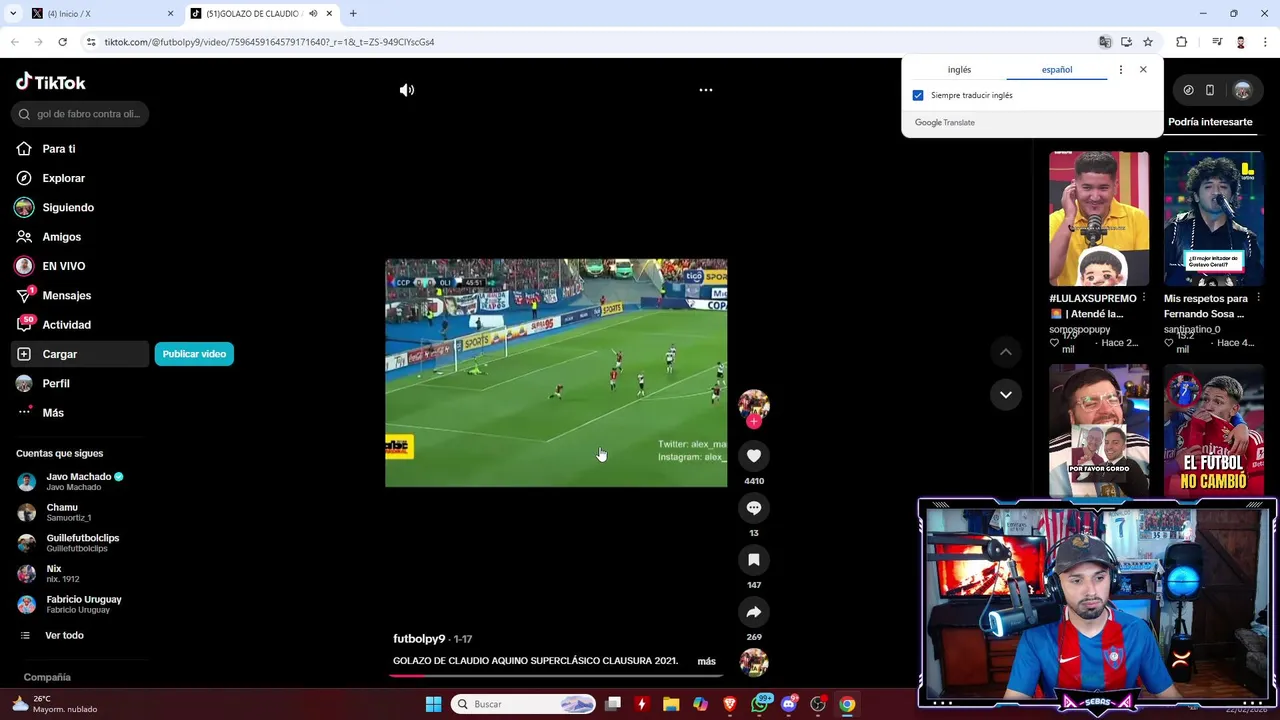
Task: Open the get-app phone icon in the top pill
Action: tap(1210, 90)
